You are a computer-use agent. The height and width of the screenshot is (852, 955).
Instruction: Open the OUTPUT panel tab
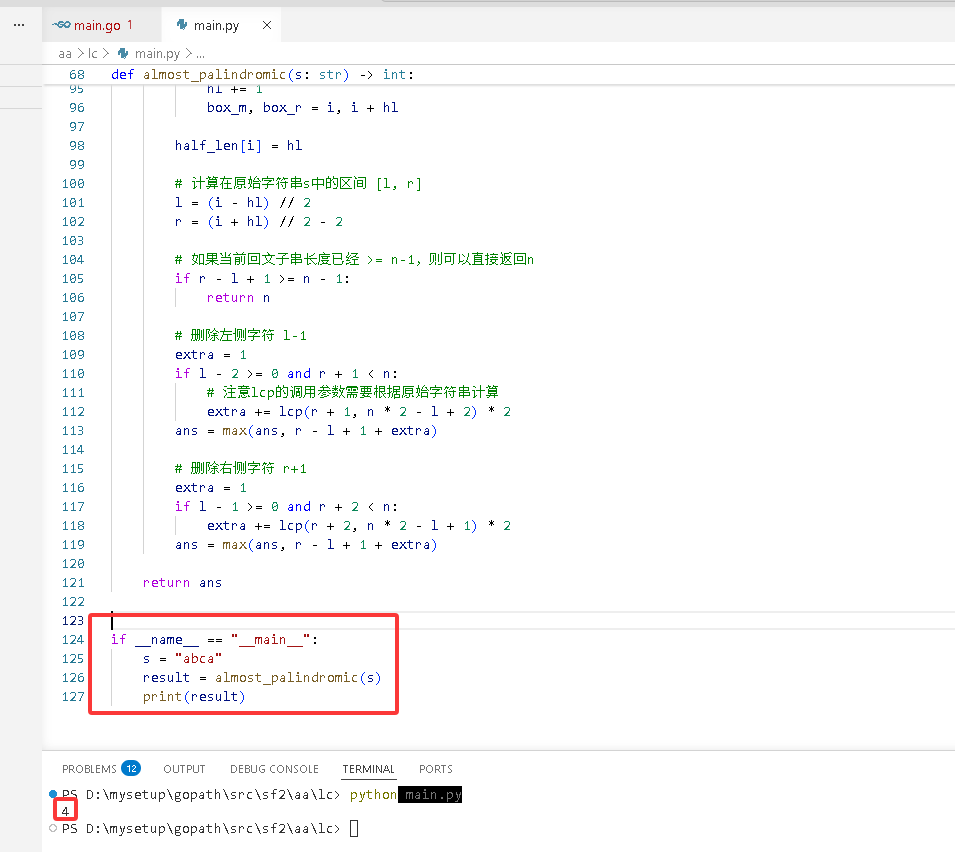[184, 769]
